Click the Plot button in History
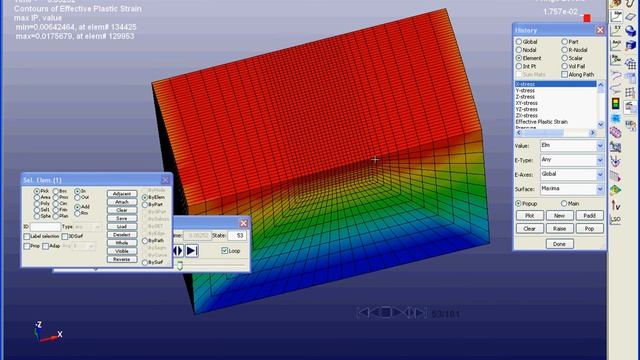Viewport: 640px width, 360px height. coord(529,216)
